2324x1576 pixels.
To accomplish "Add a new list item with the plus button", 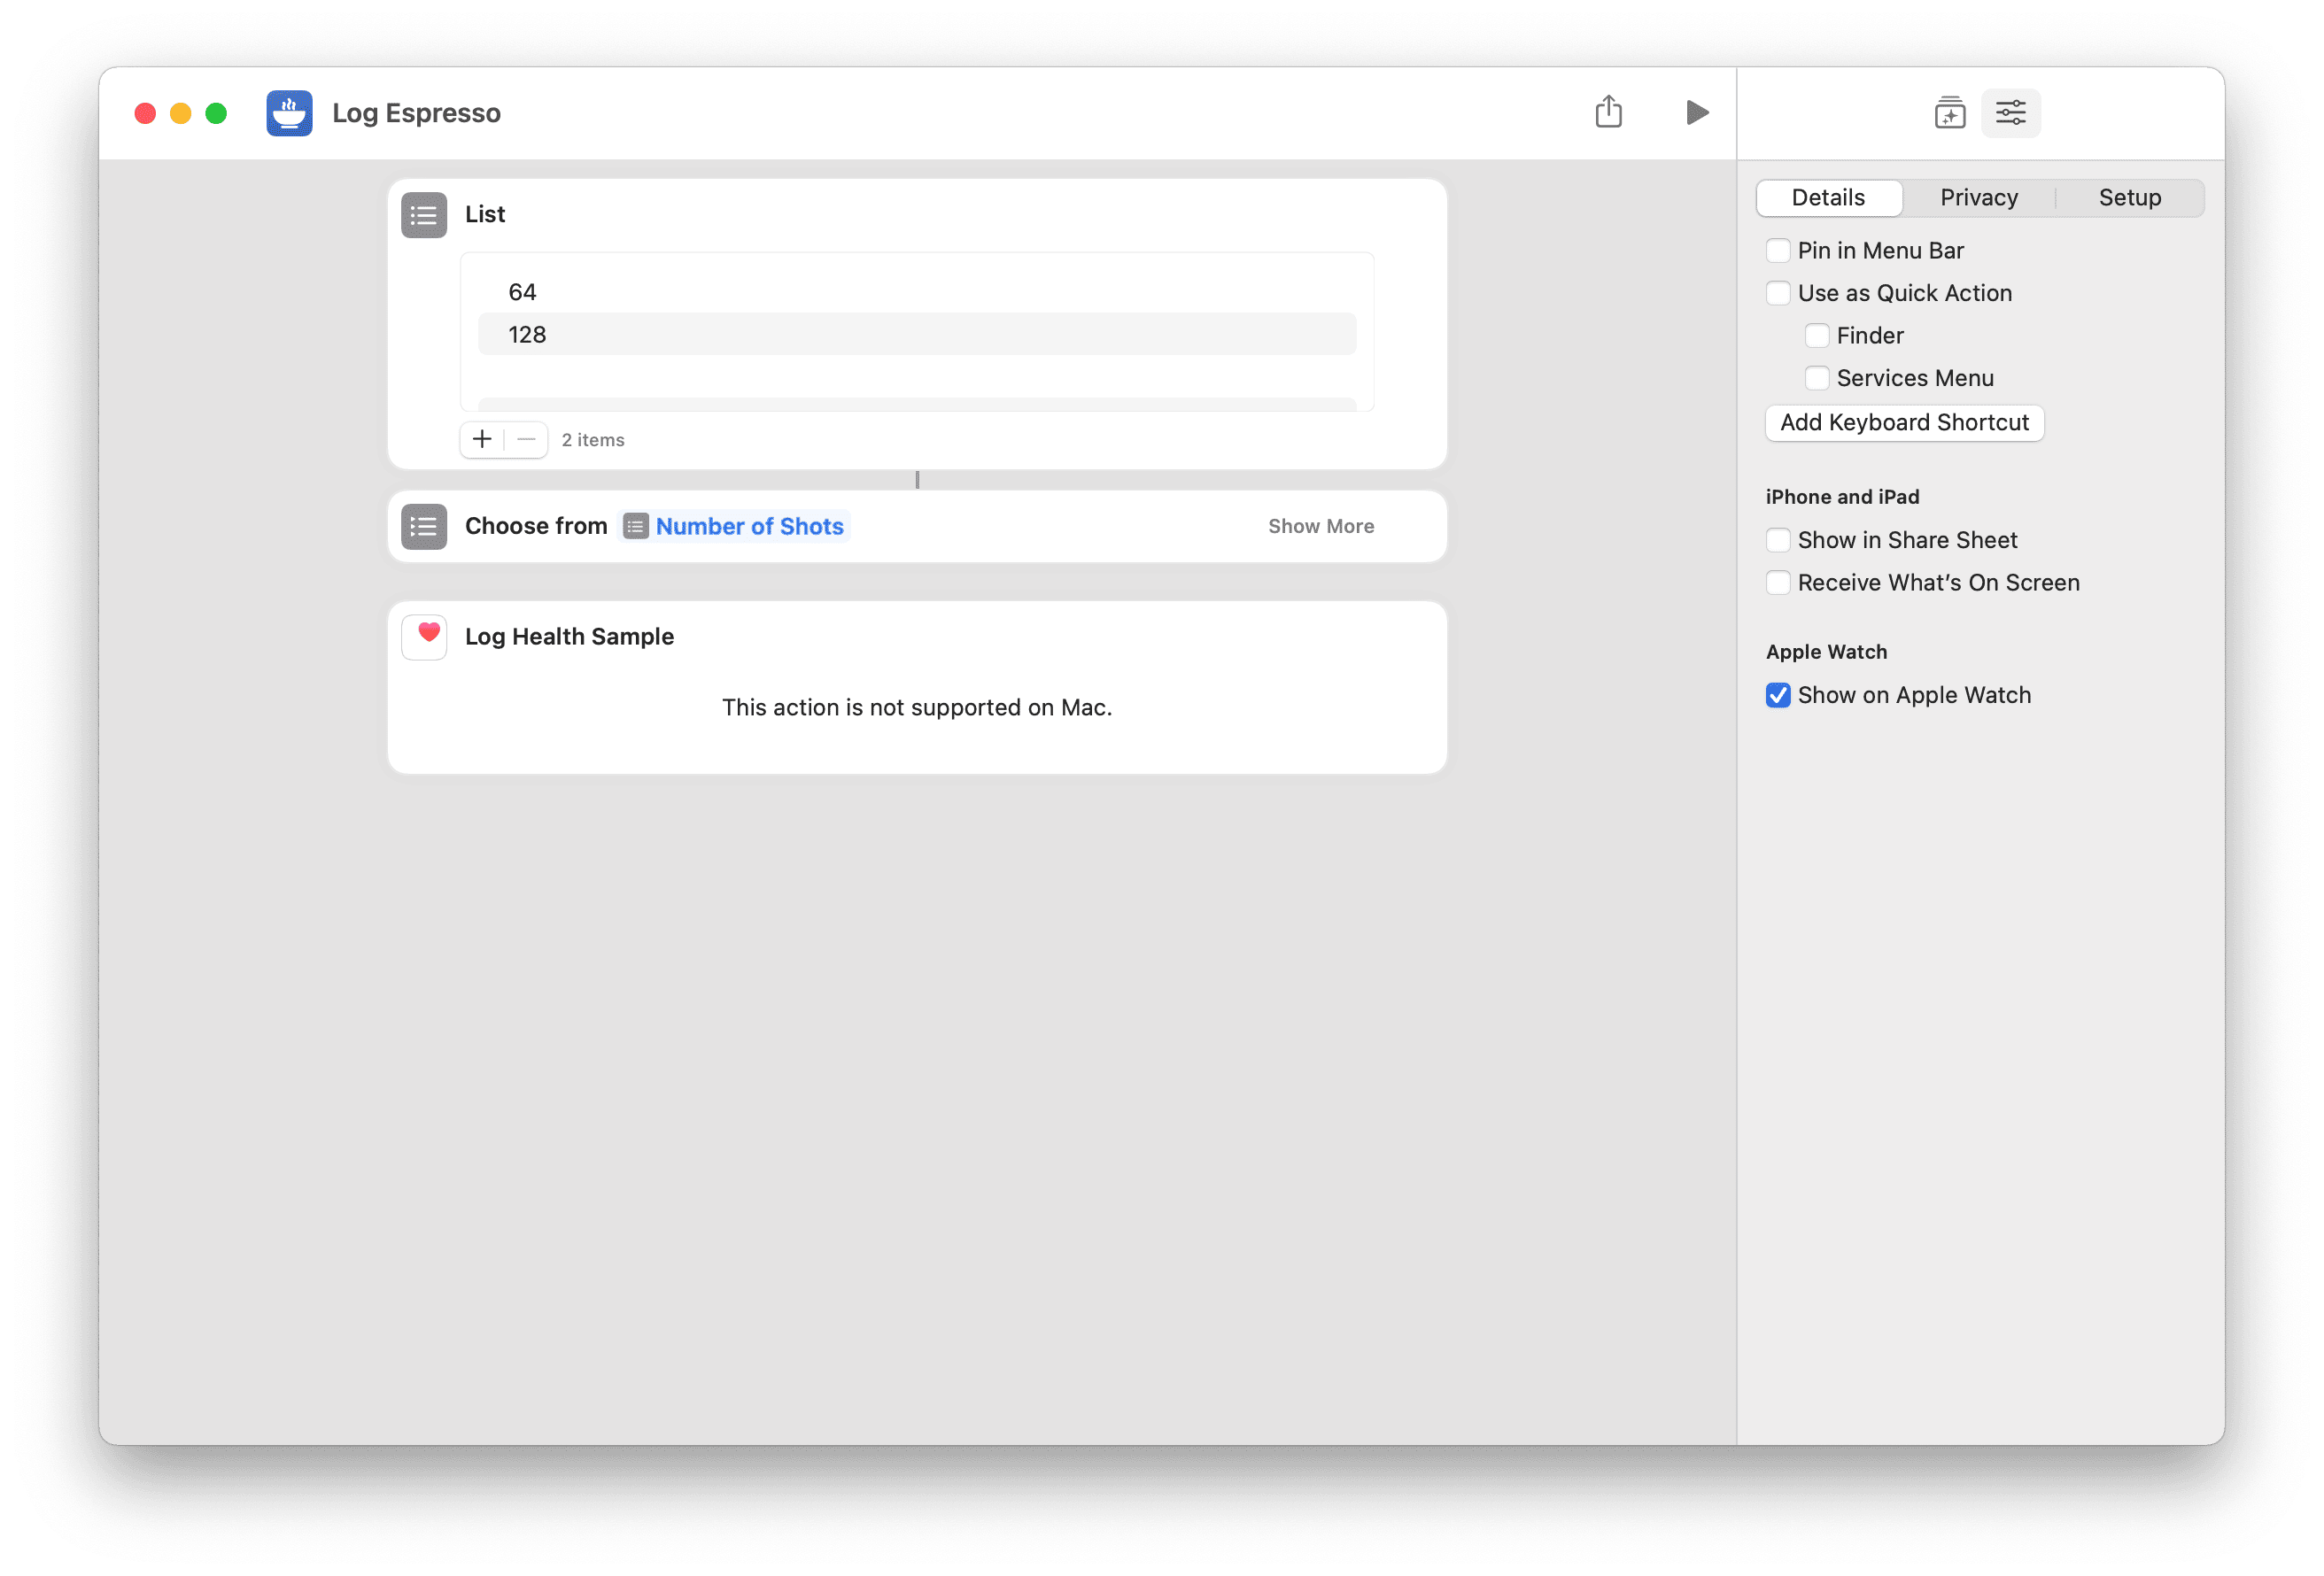I will [483, 439].
